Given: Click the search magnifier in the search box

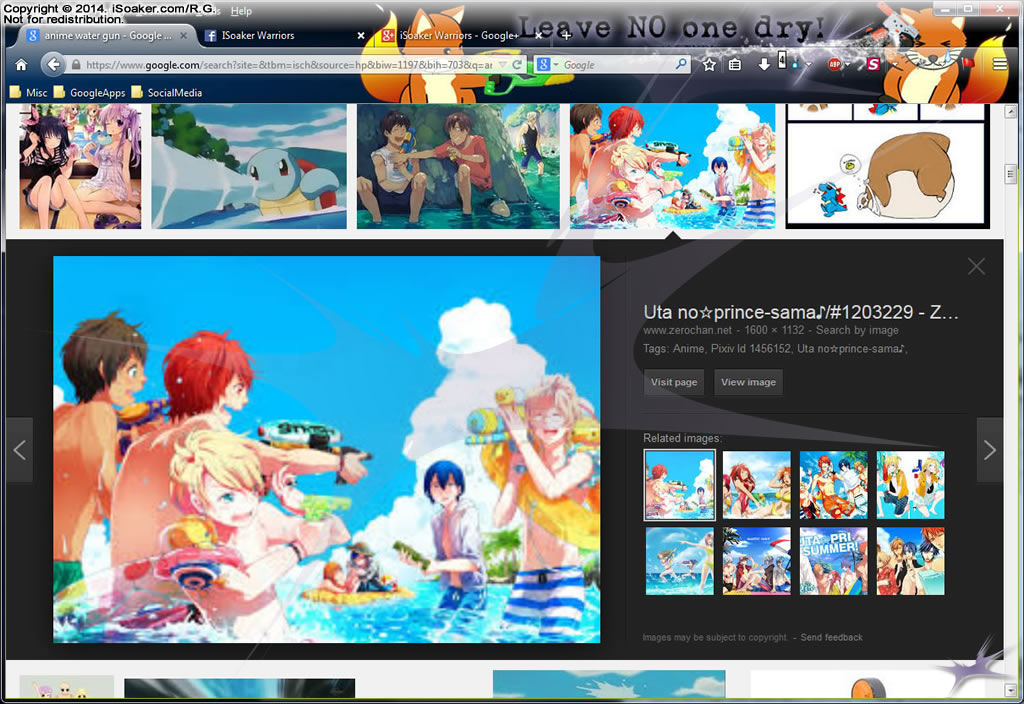Looking at the screenshot, I should pyautogui.click(x=680, y=64).
